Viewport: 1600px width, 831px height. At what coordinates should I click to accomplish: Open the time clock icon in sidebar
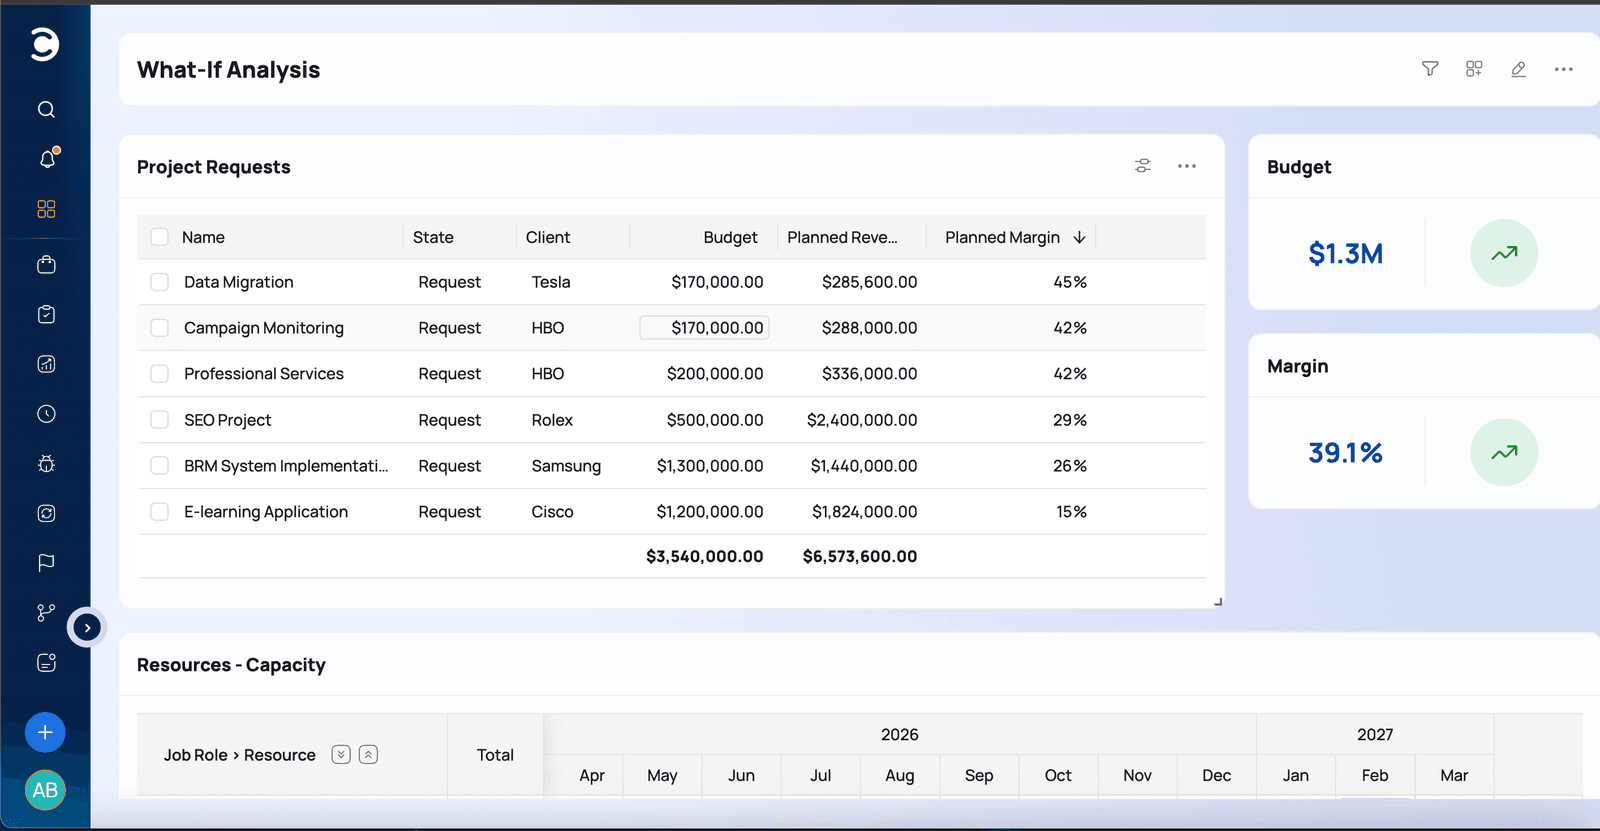pos(46,414)
